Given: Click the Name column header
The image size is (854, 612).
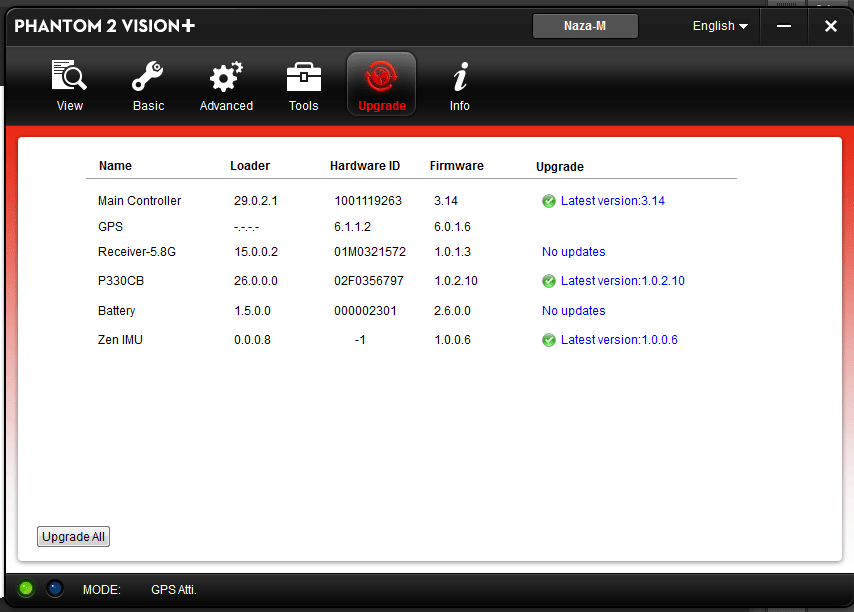Looking at the screenshot, I should (x=115, y=166).
